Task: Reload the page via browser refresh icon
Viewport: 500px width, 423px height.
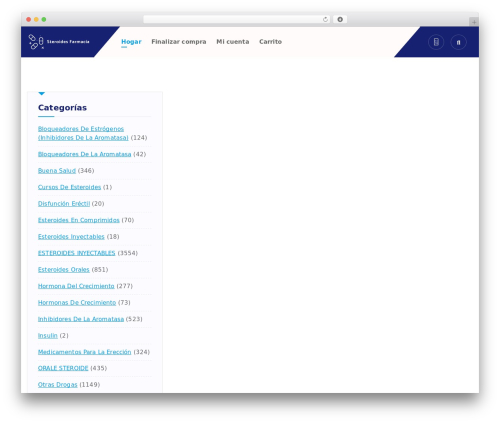Action: pos(325,19)
